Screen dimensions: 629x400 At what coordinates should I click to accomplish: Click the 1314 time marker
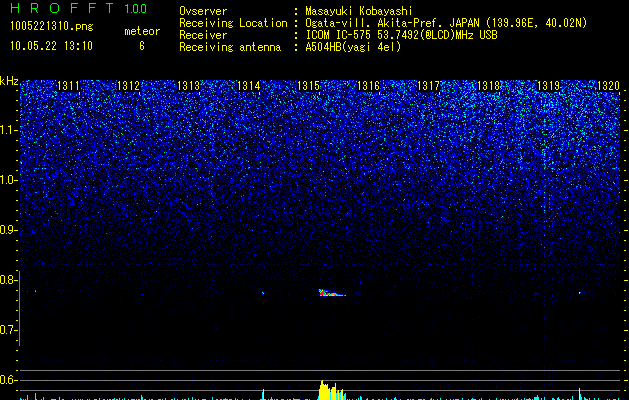[x=249, y=86]
